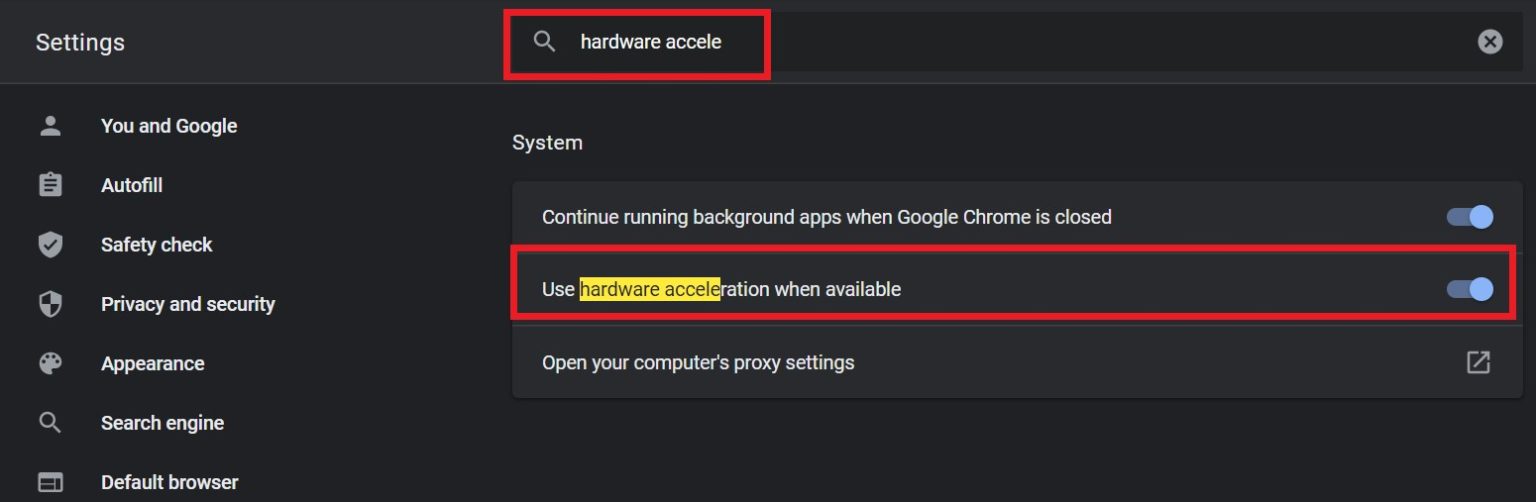
Task: Click the Autofill clipboard icon
Action: (x=50, y=185)
